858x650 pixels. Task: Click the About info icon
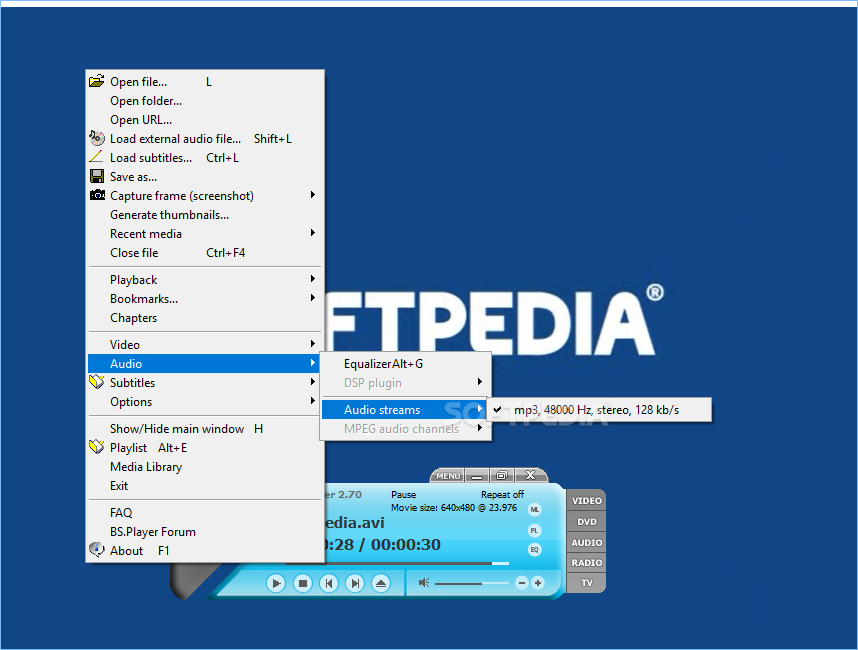(x=97, y=549)
